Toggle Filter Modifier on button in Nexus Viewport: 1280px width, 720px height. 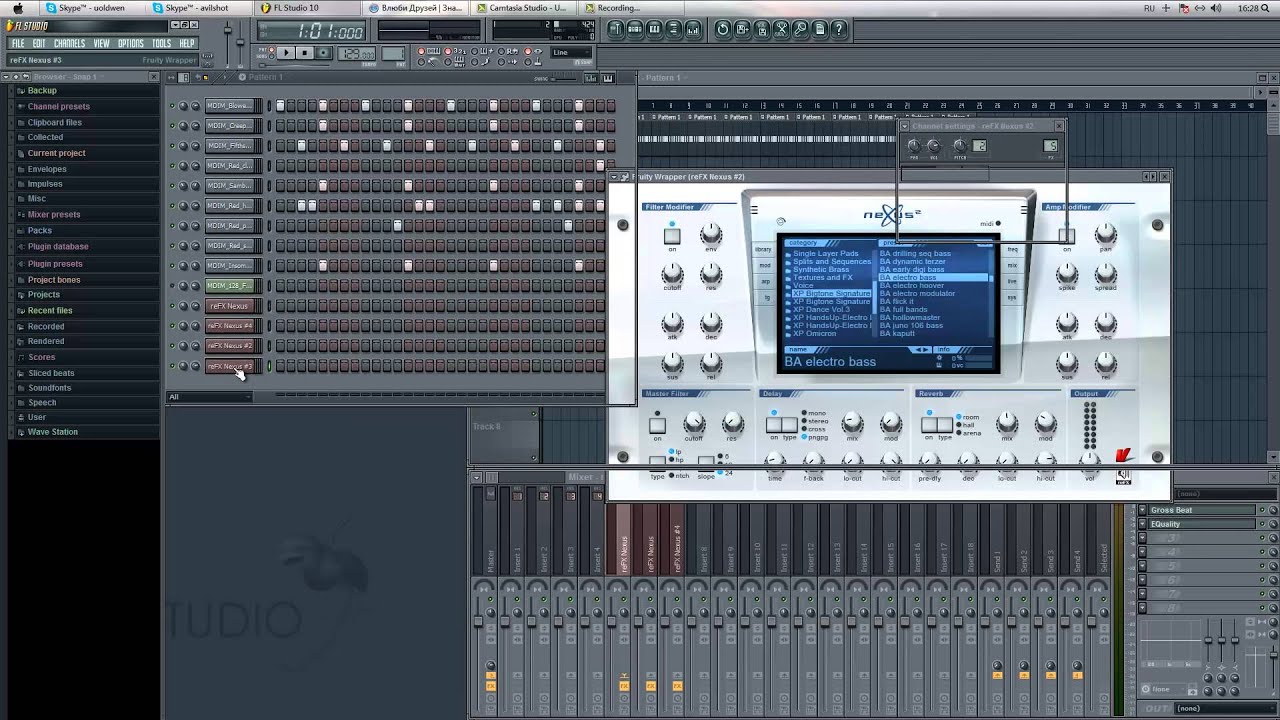point(672,236)
